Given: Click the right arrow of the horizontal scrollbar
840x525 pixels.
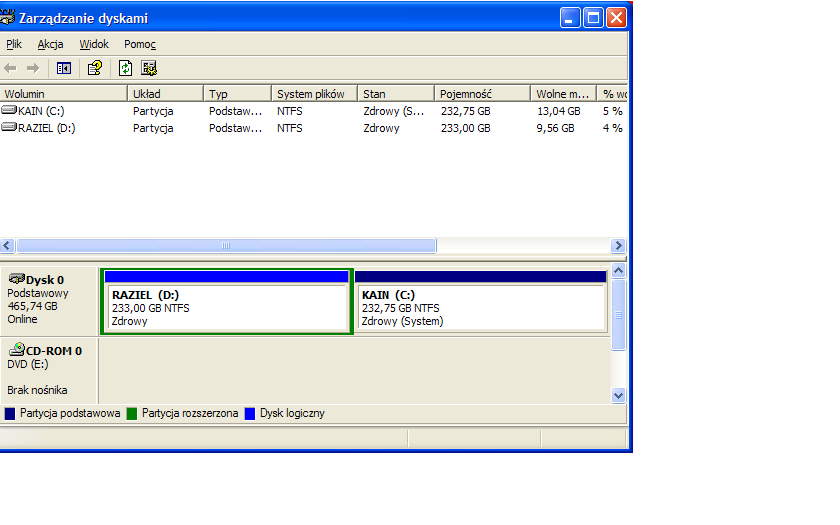Looking at the screenshot, I should [x=618, y=245].
